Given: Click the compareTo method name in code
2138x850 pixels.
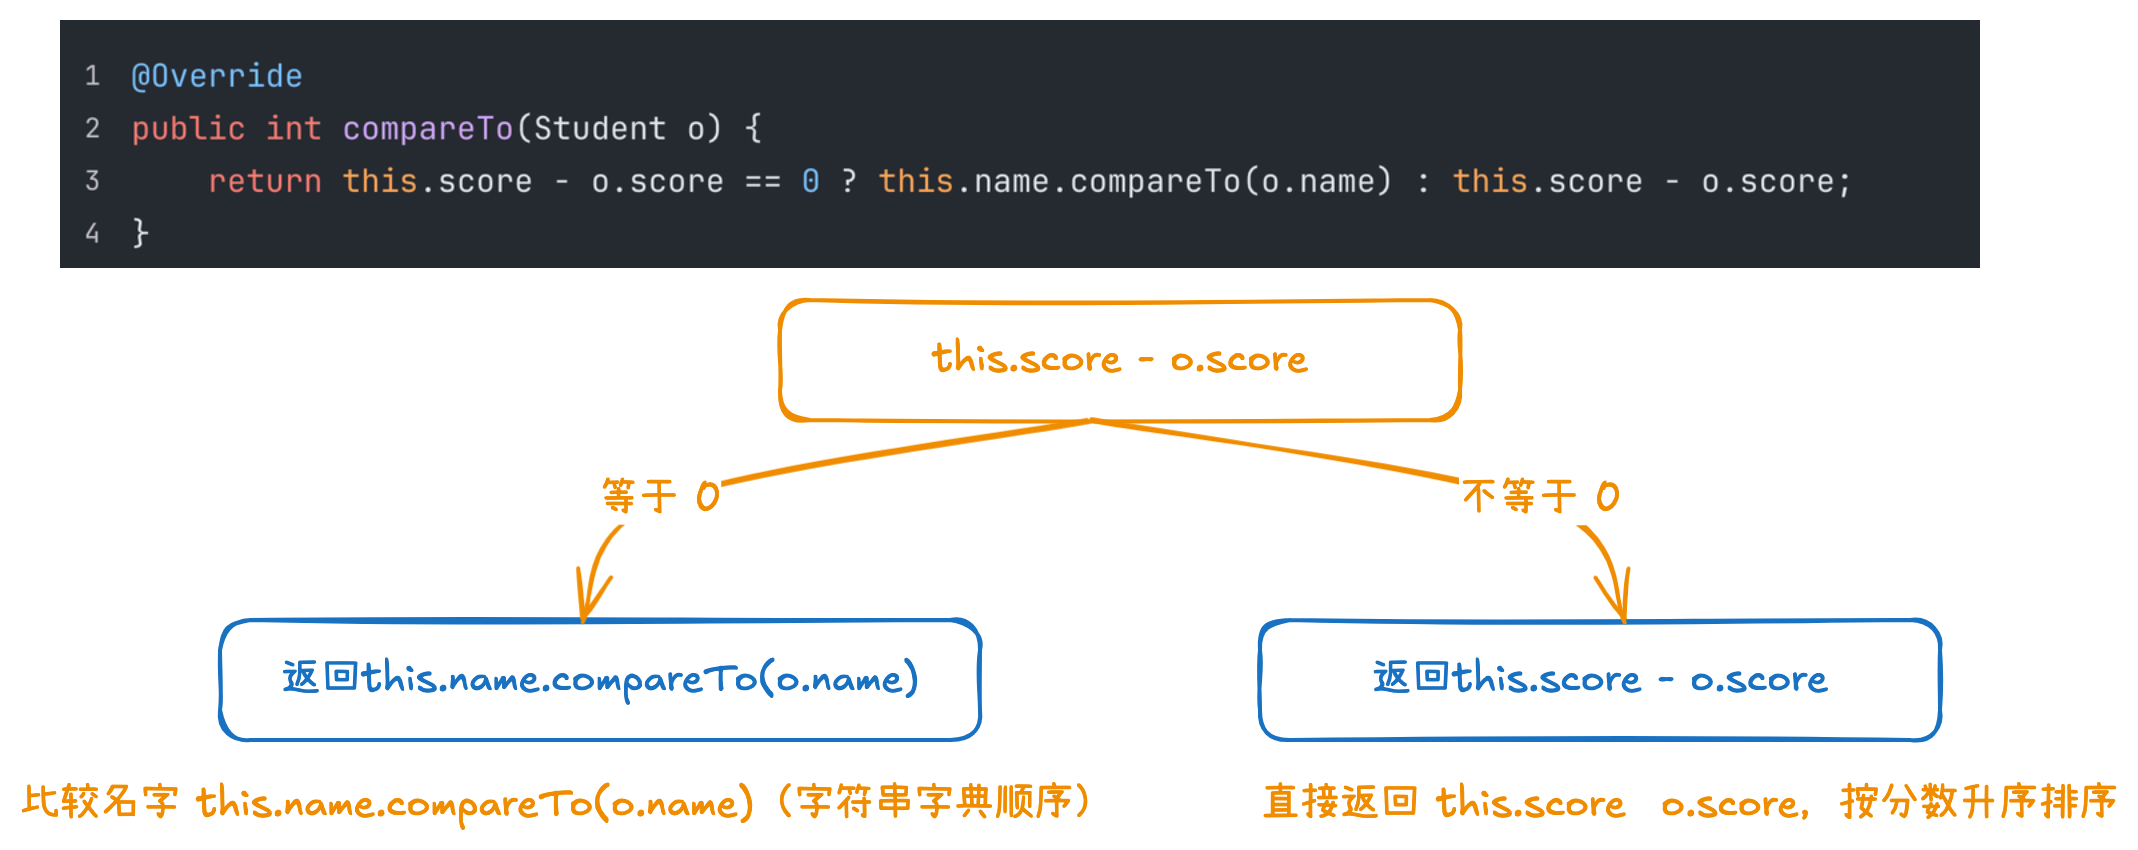Looking at the screenshot, I should [427, 129].
